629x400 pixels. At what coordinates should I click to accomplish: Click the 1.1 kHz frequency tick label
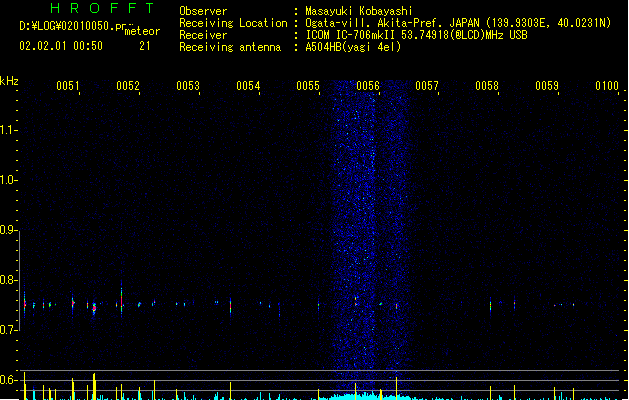(x=8, y=130)
